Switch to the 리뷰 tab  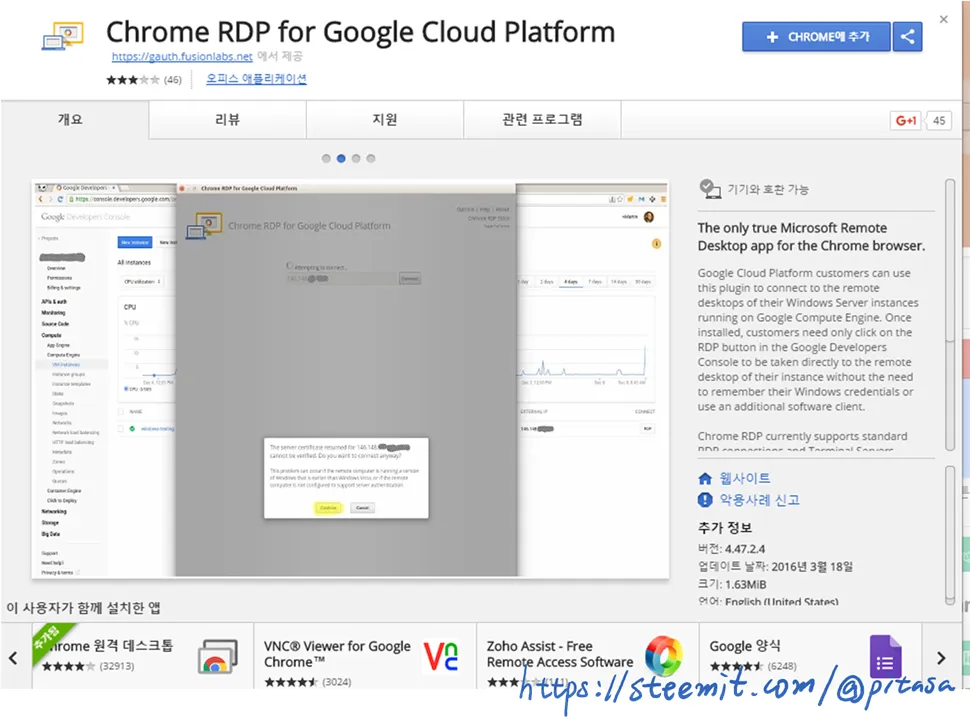pos(227,119)
